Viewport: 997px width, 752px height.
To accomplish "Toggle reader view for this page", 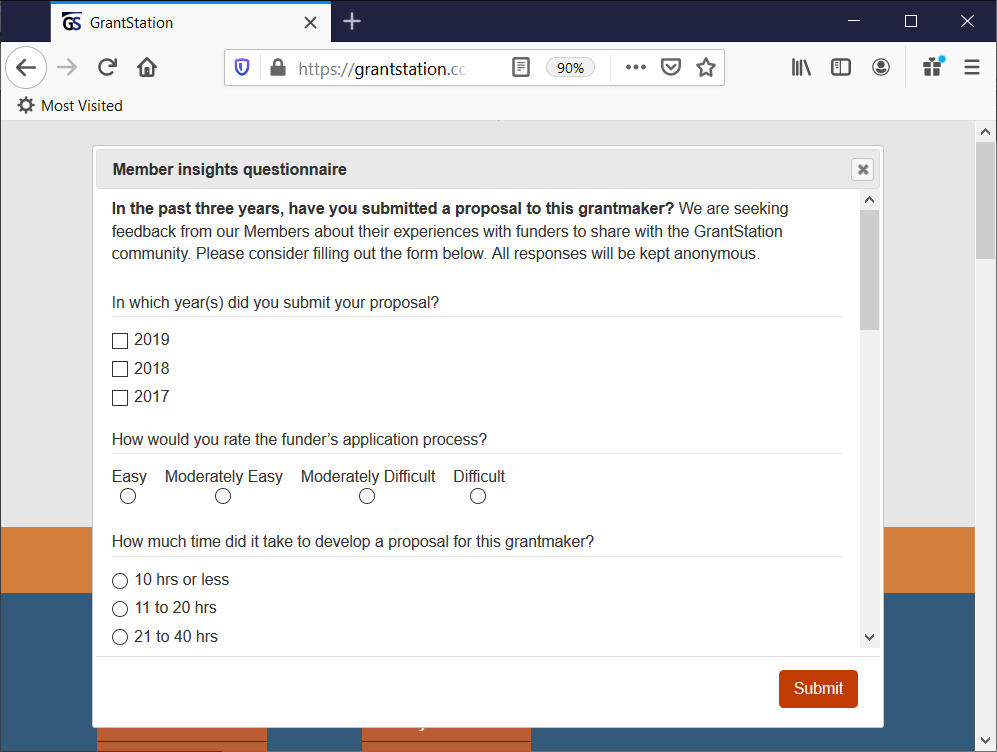I will (521, 67).
